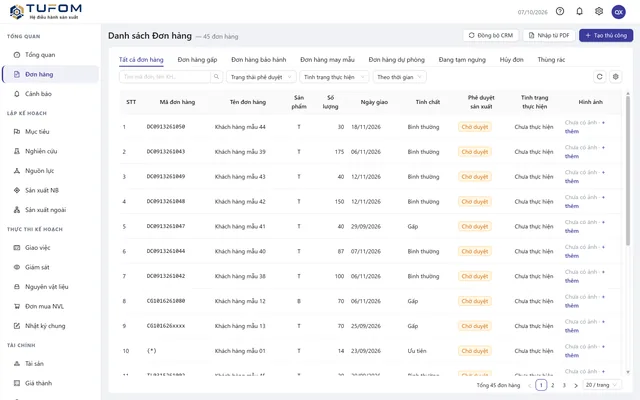This screenshot has width=640, height=400.
Task: Switch to Đơn hàng gấp tab
Action: [x=197, y=60]
